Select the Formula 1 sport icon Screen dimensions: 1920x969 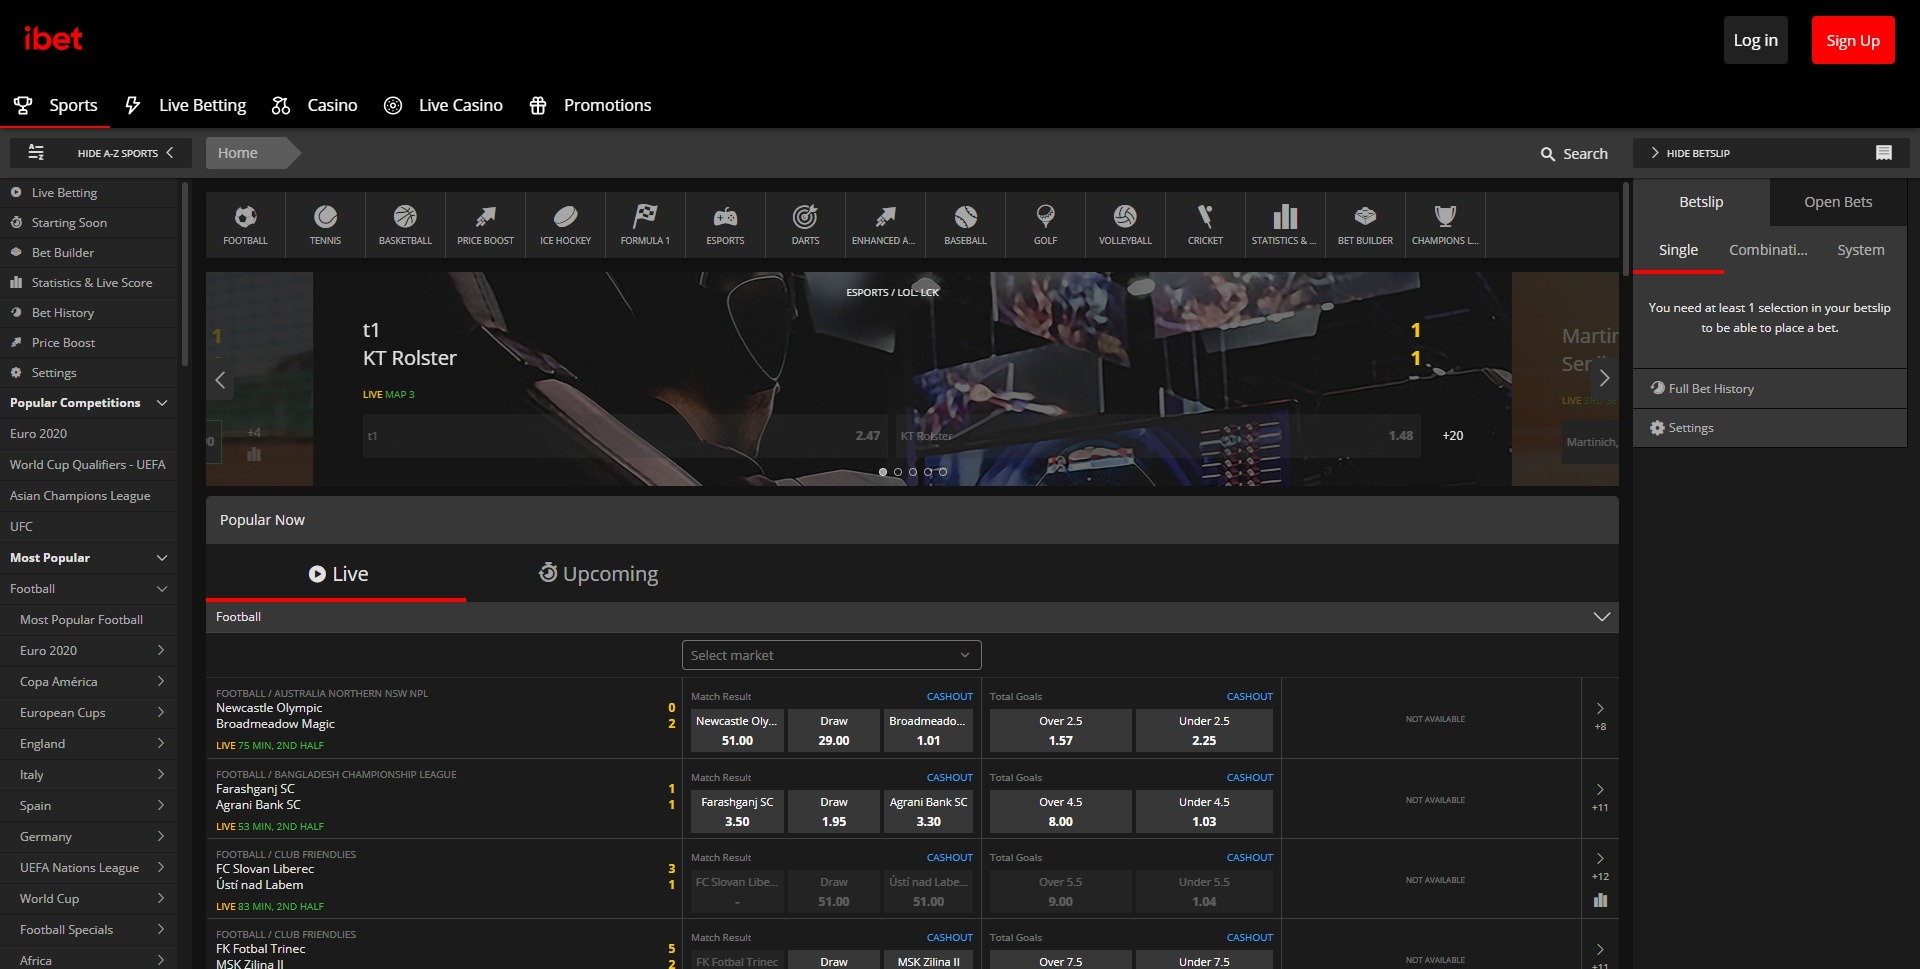pyautogui.click(x=645, y=224)
